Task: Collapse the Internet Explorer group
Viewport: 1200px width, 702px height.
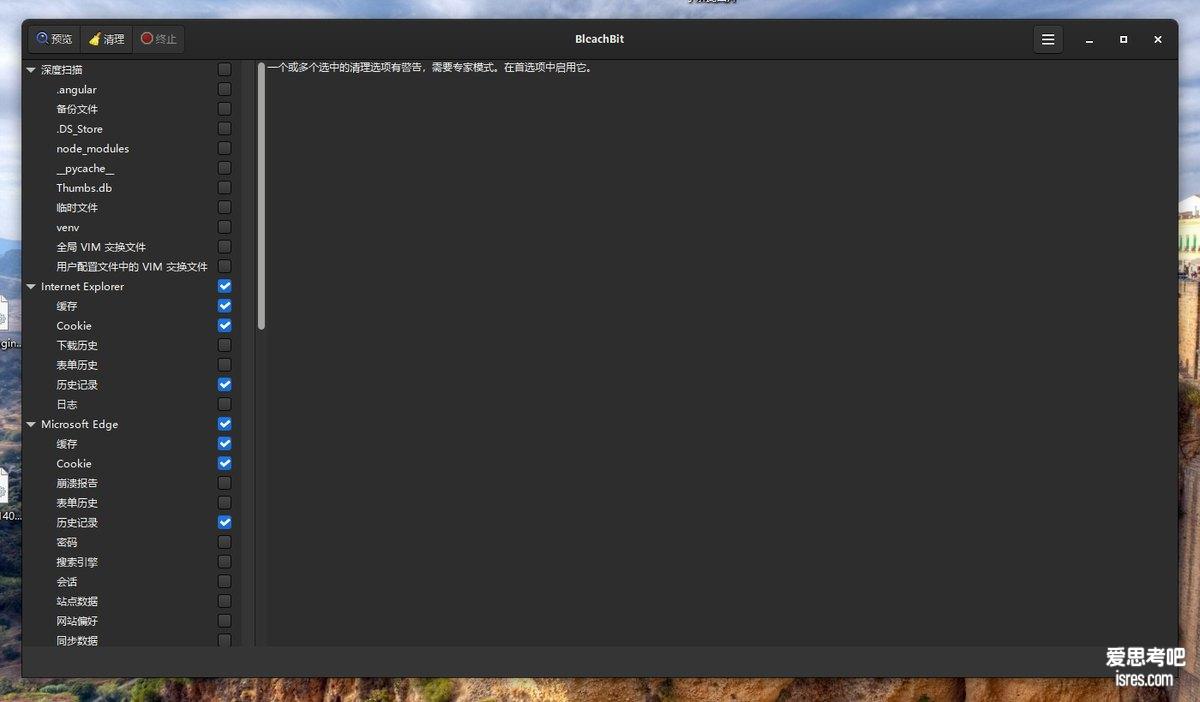Action: point(31,287)
